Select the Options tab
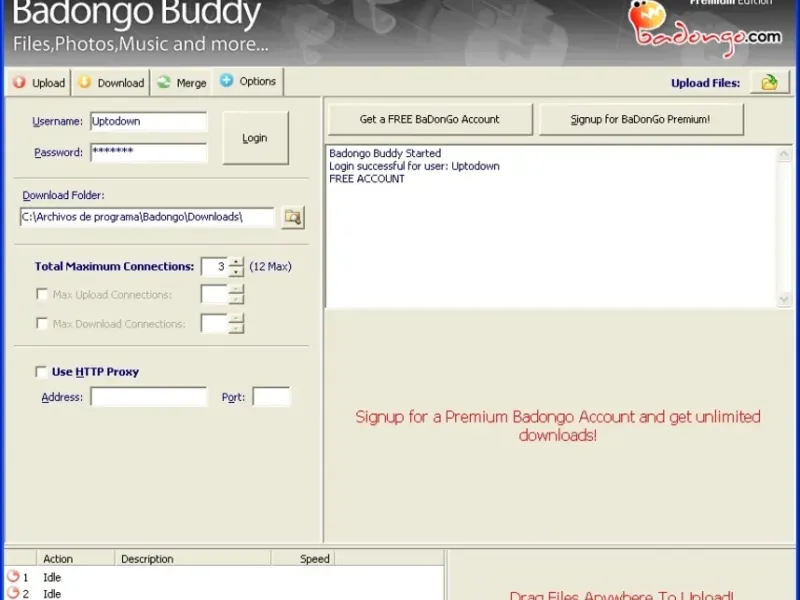The width and height of the screenshot is (800, 600). pos(248,81)
